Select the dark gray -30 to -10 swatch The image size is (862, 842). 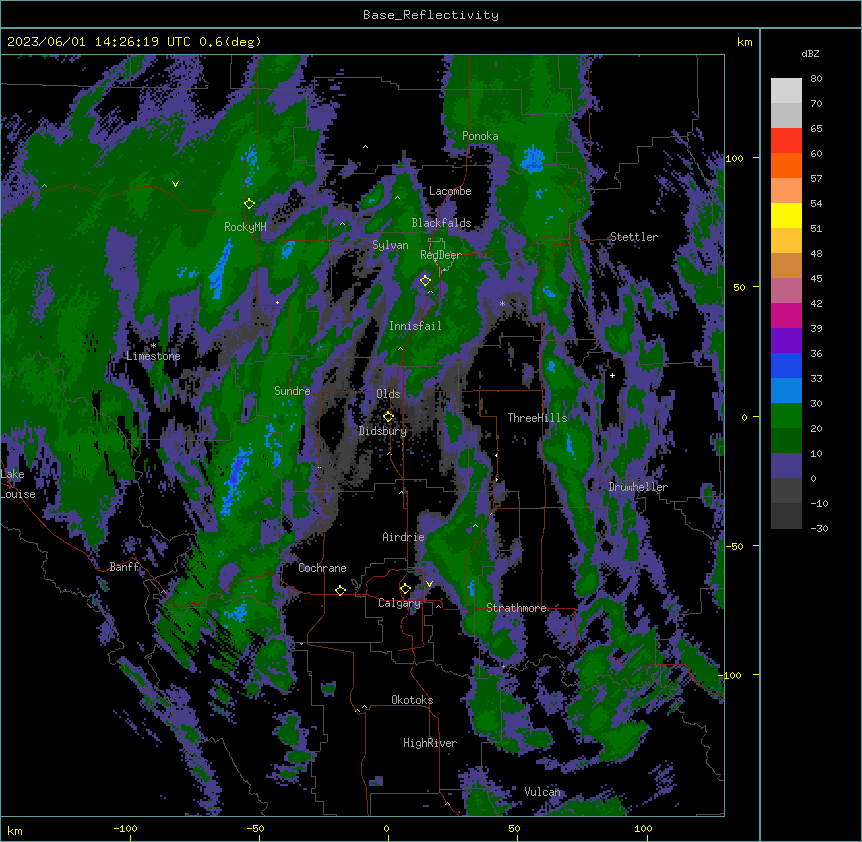tap(786, 516)
